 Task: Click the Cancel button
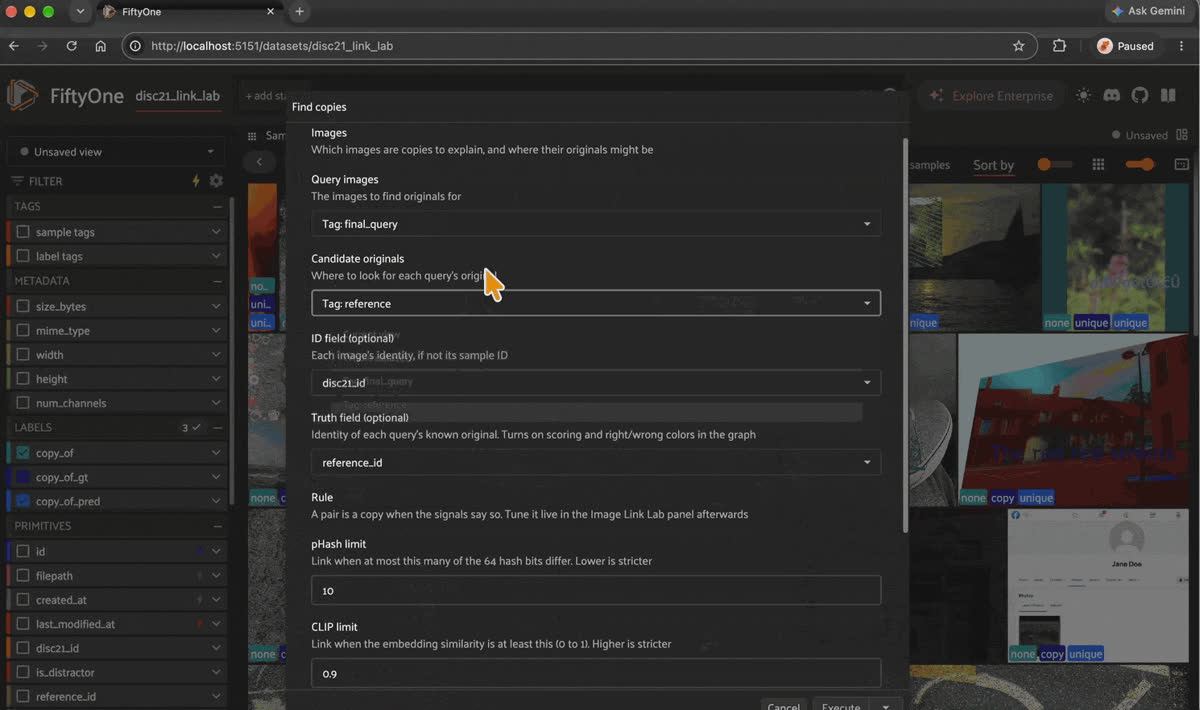(783, 706)
